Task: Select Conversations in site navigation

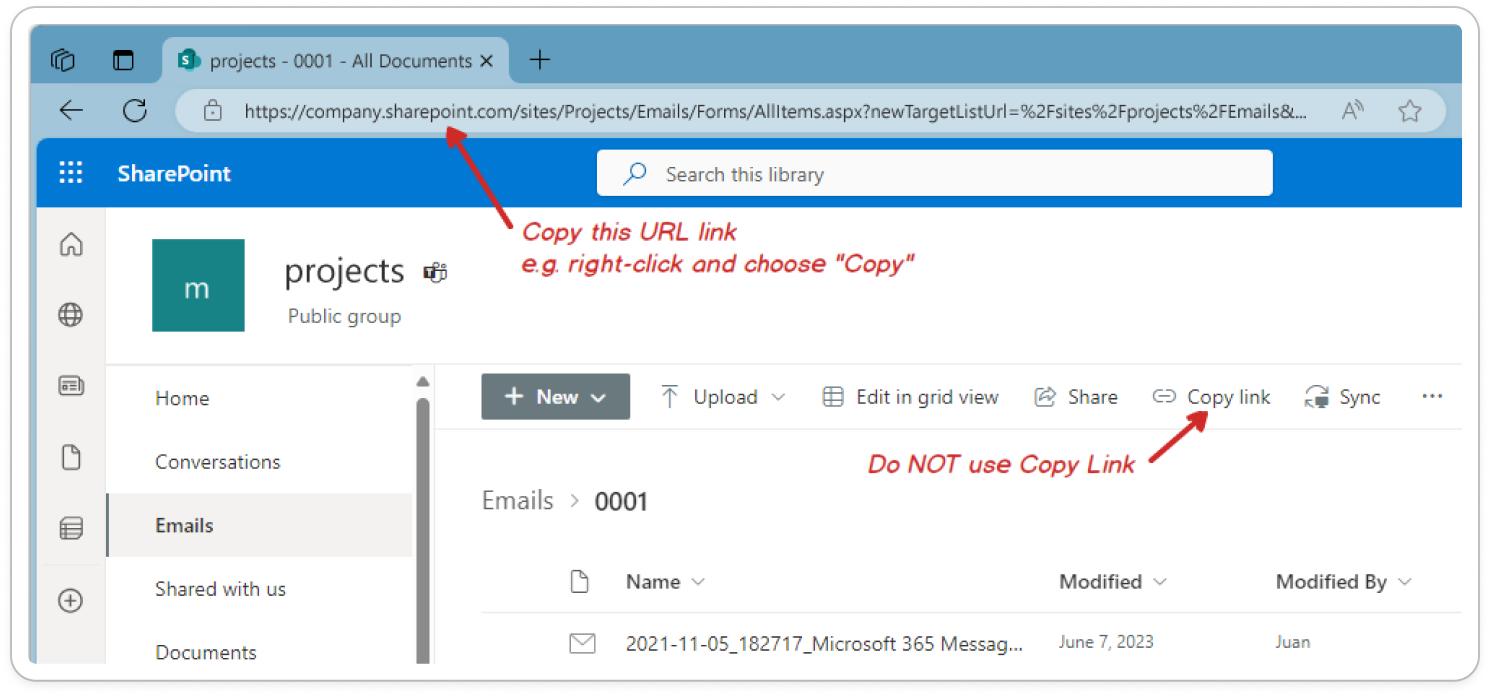Action: [x=217, y=462]
